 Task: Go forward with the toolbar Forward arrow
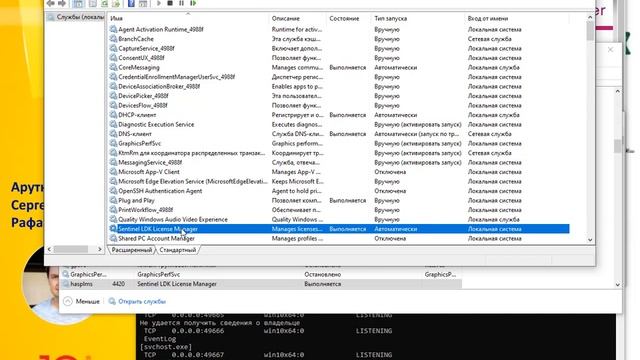(x=62, y=3)
